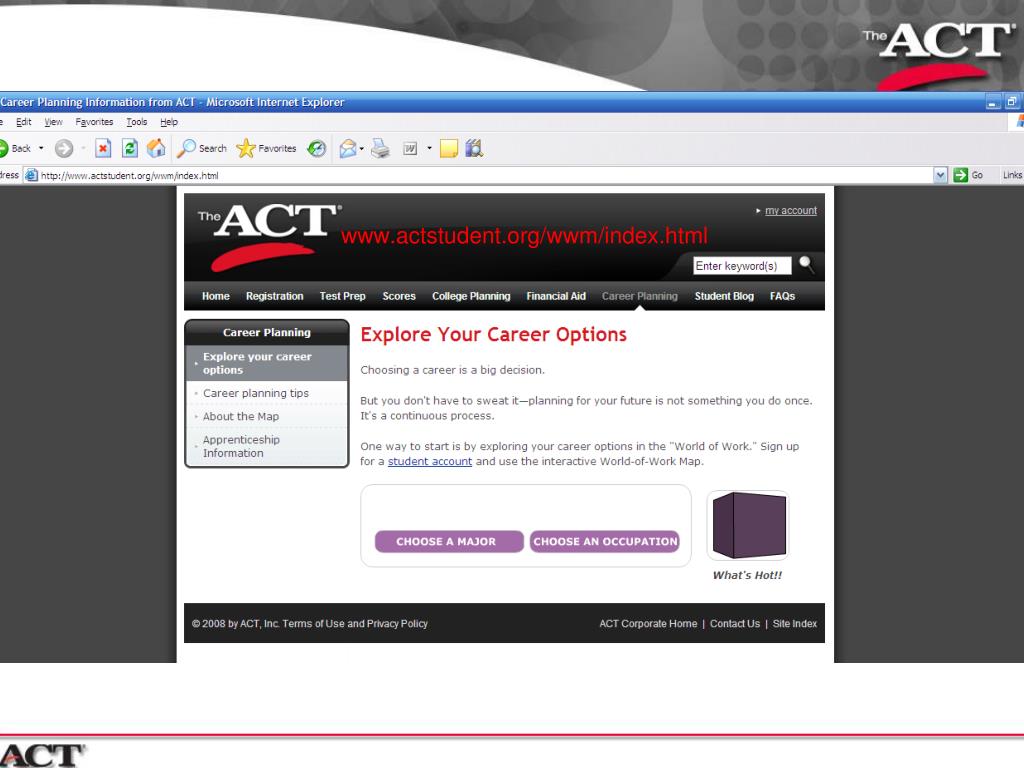Image resolution: width=1024 pixels, height=768 pixels.
Task: Open the Help menu
Action: point(169,122)
